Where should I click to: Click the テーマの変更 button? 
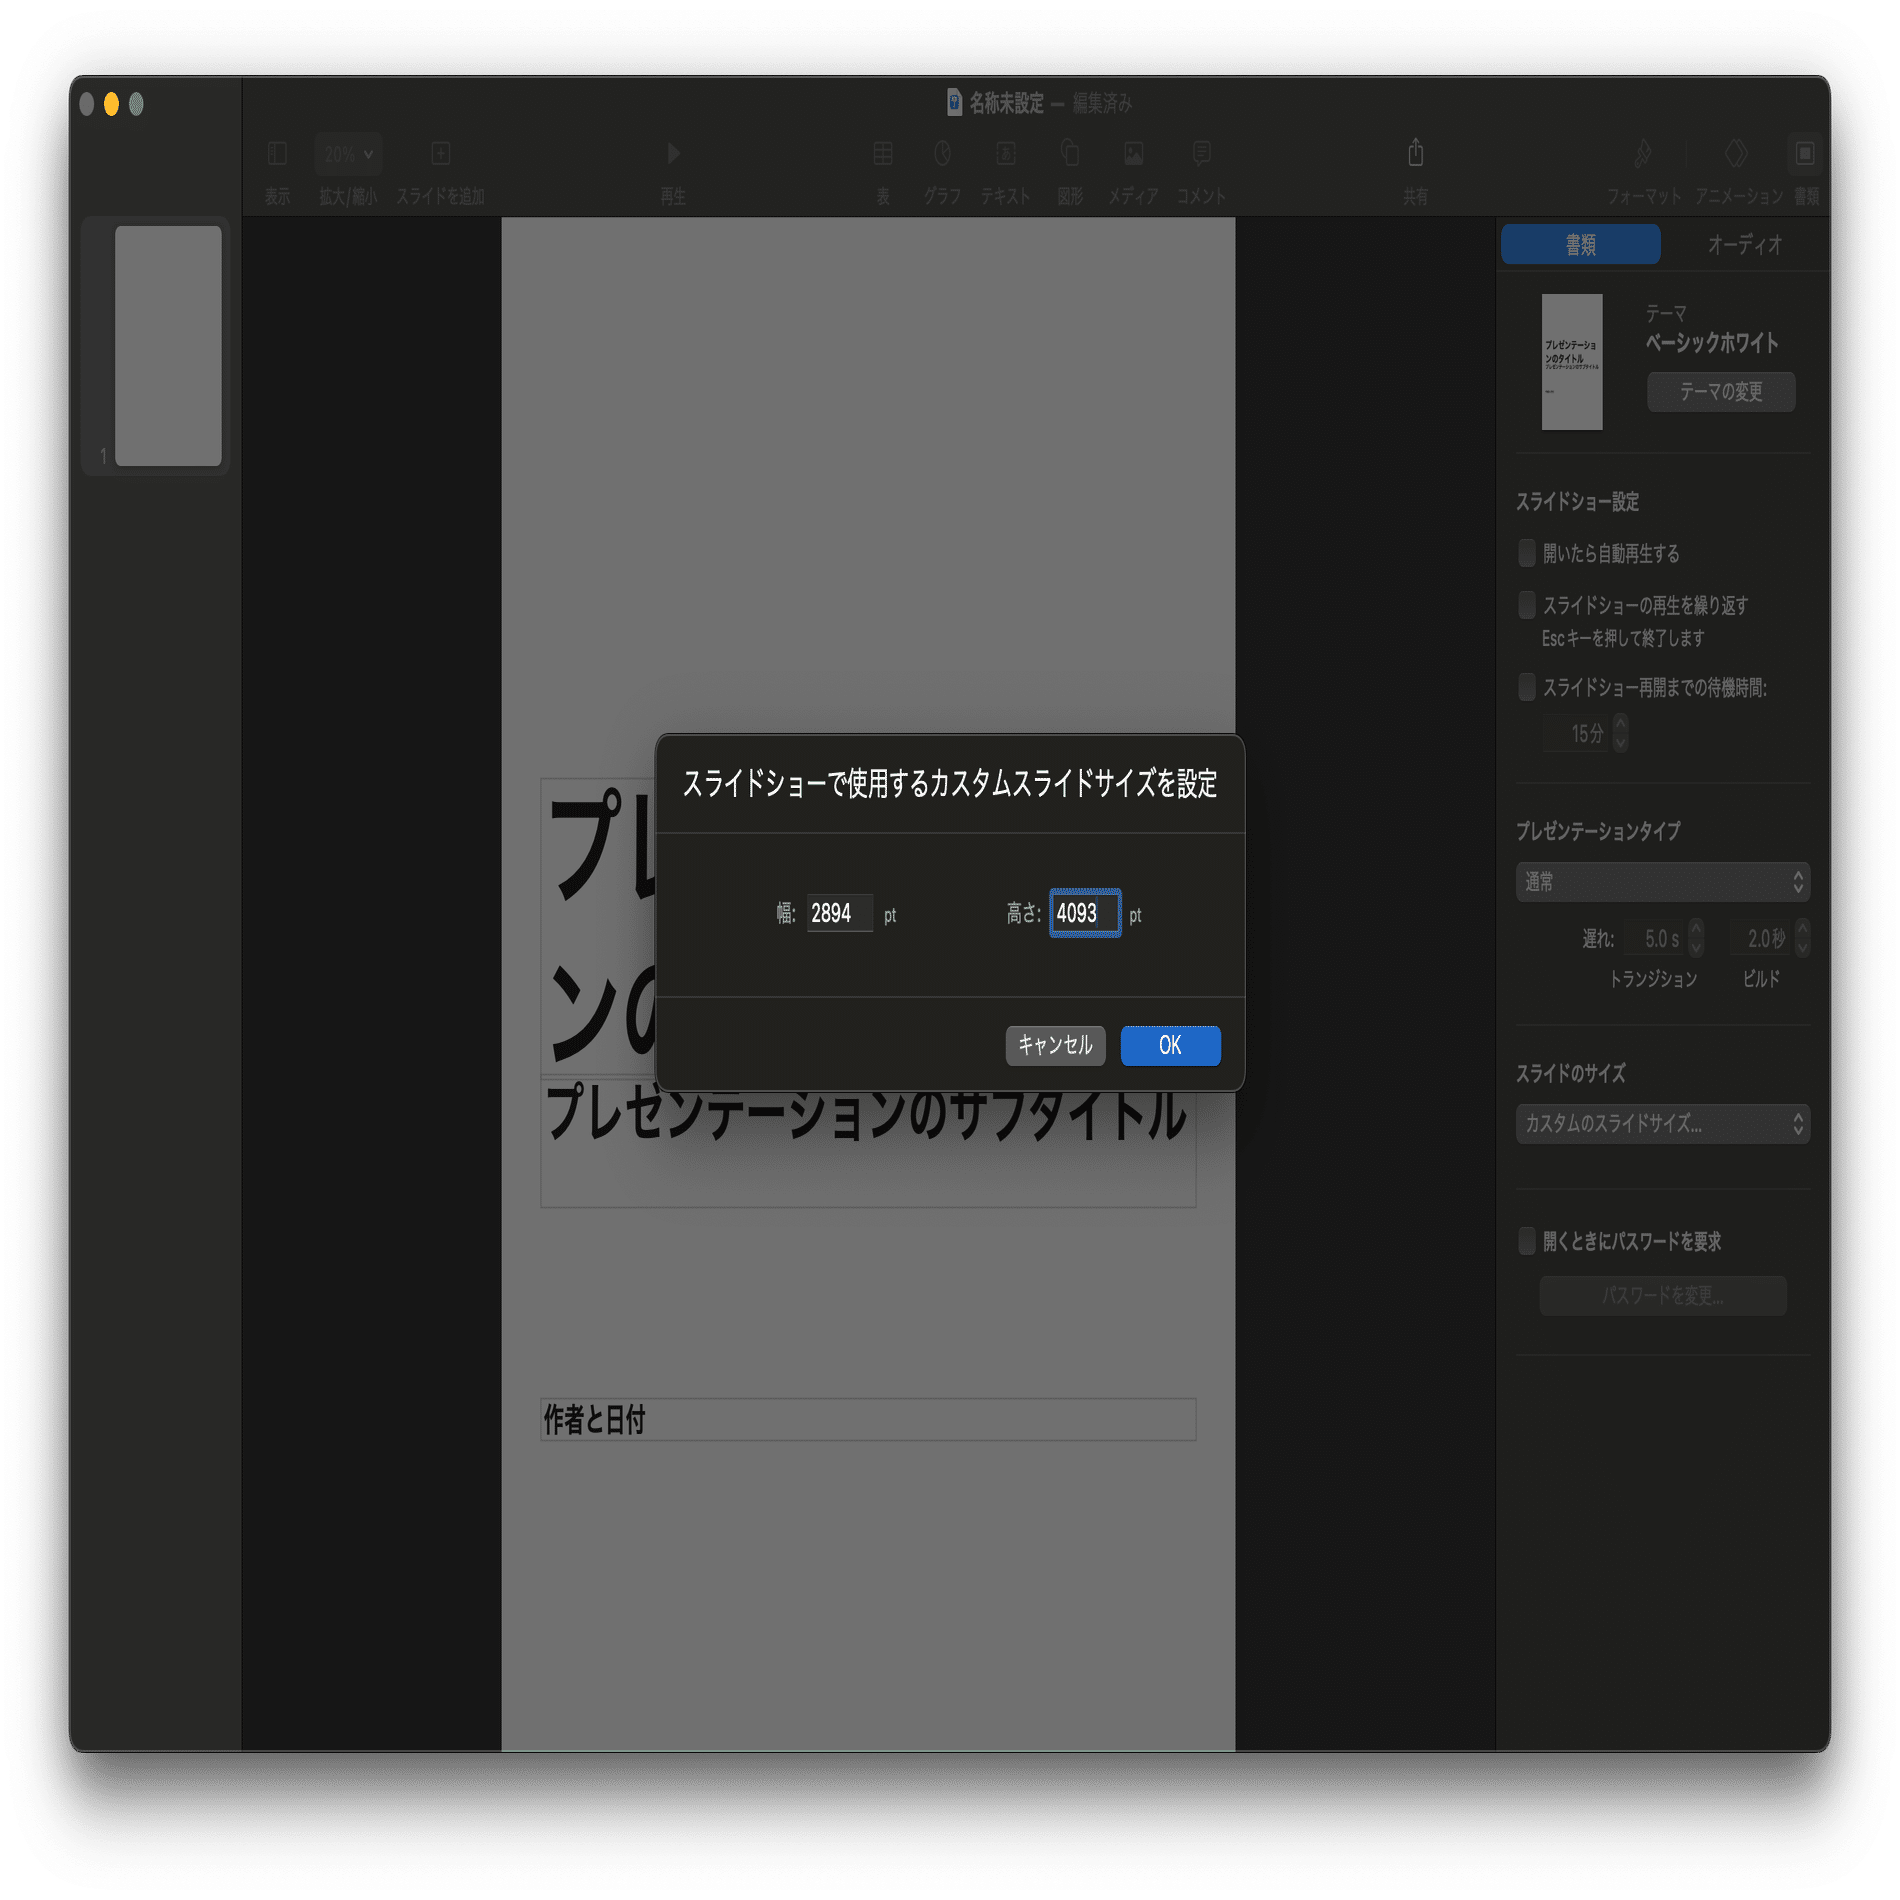1720,392
